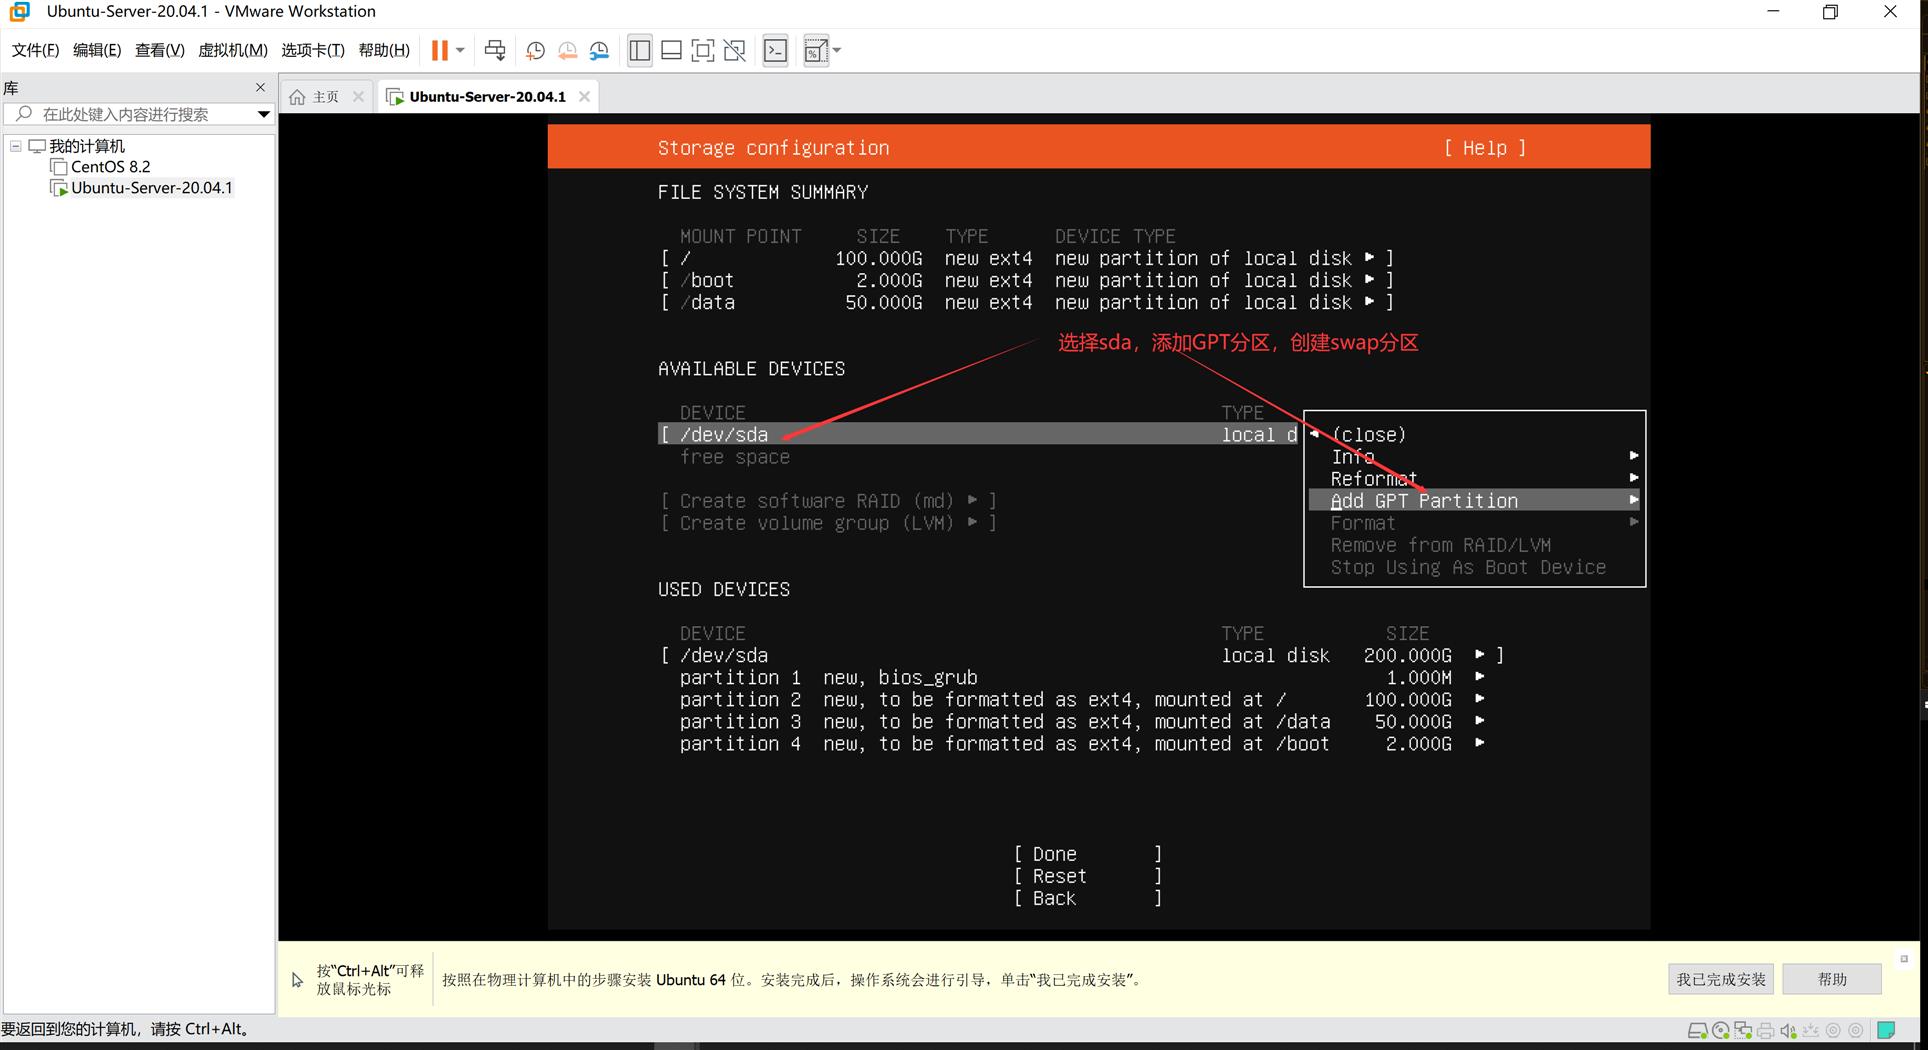The image size is (1928, 1050).
Task: Open the 查看(V) menu
Action: [159, 50]
